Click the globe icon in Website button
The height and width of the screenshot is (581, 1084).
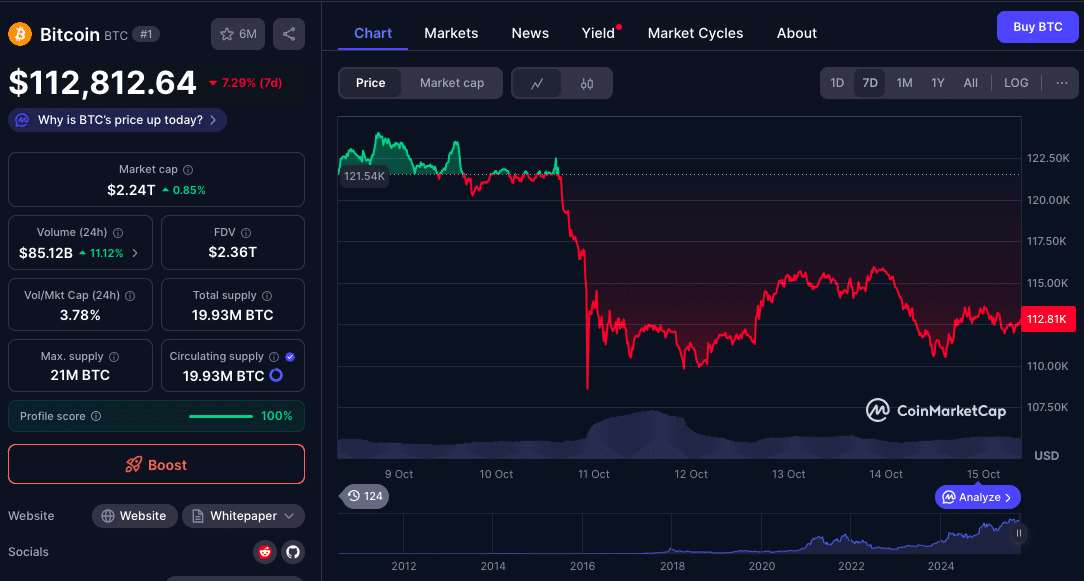pyautogui.click(x=108, y=516)
